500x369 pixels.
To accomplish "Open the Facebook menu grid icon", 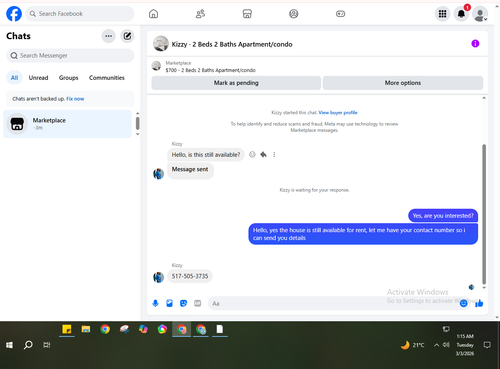I will pos(442,14).
